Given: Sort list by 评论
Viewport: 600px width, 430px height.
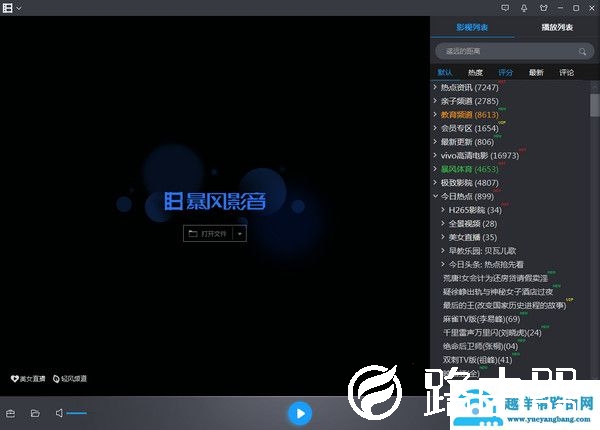Looking at the screenshot, I should 566,72.
